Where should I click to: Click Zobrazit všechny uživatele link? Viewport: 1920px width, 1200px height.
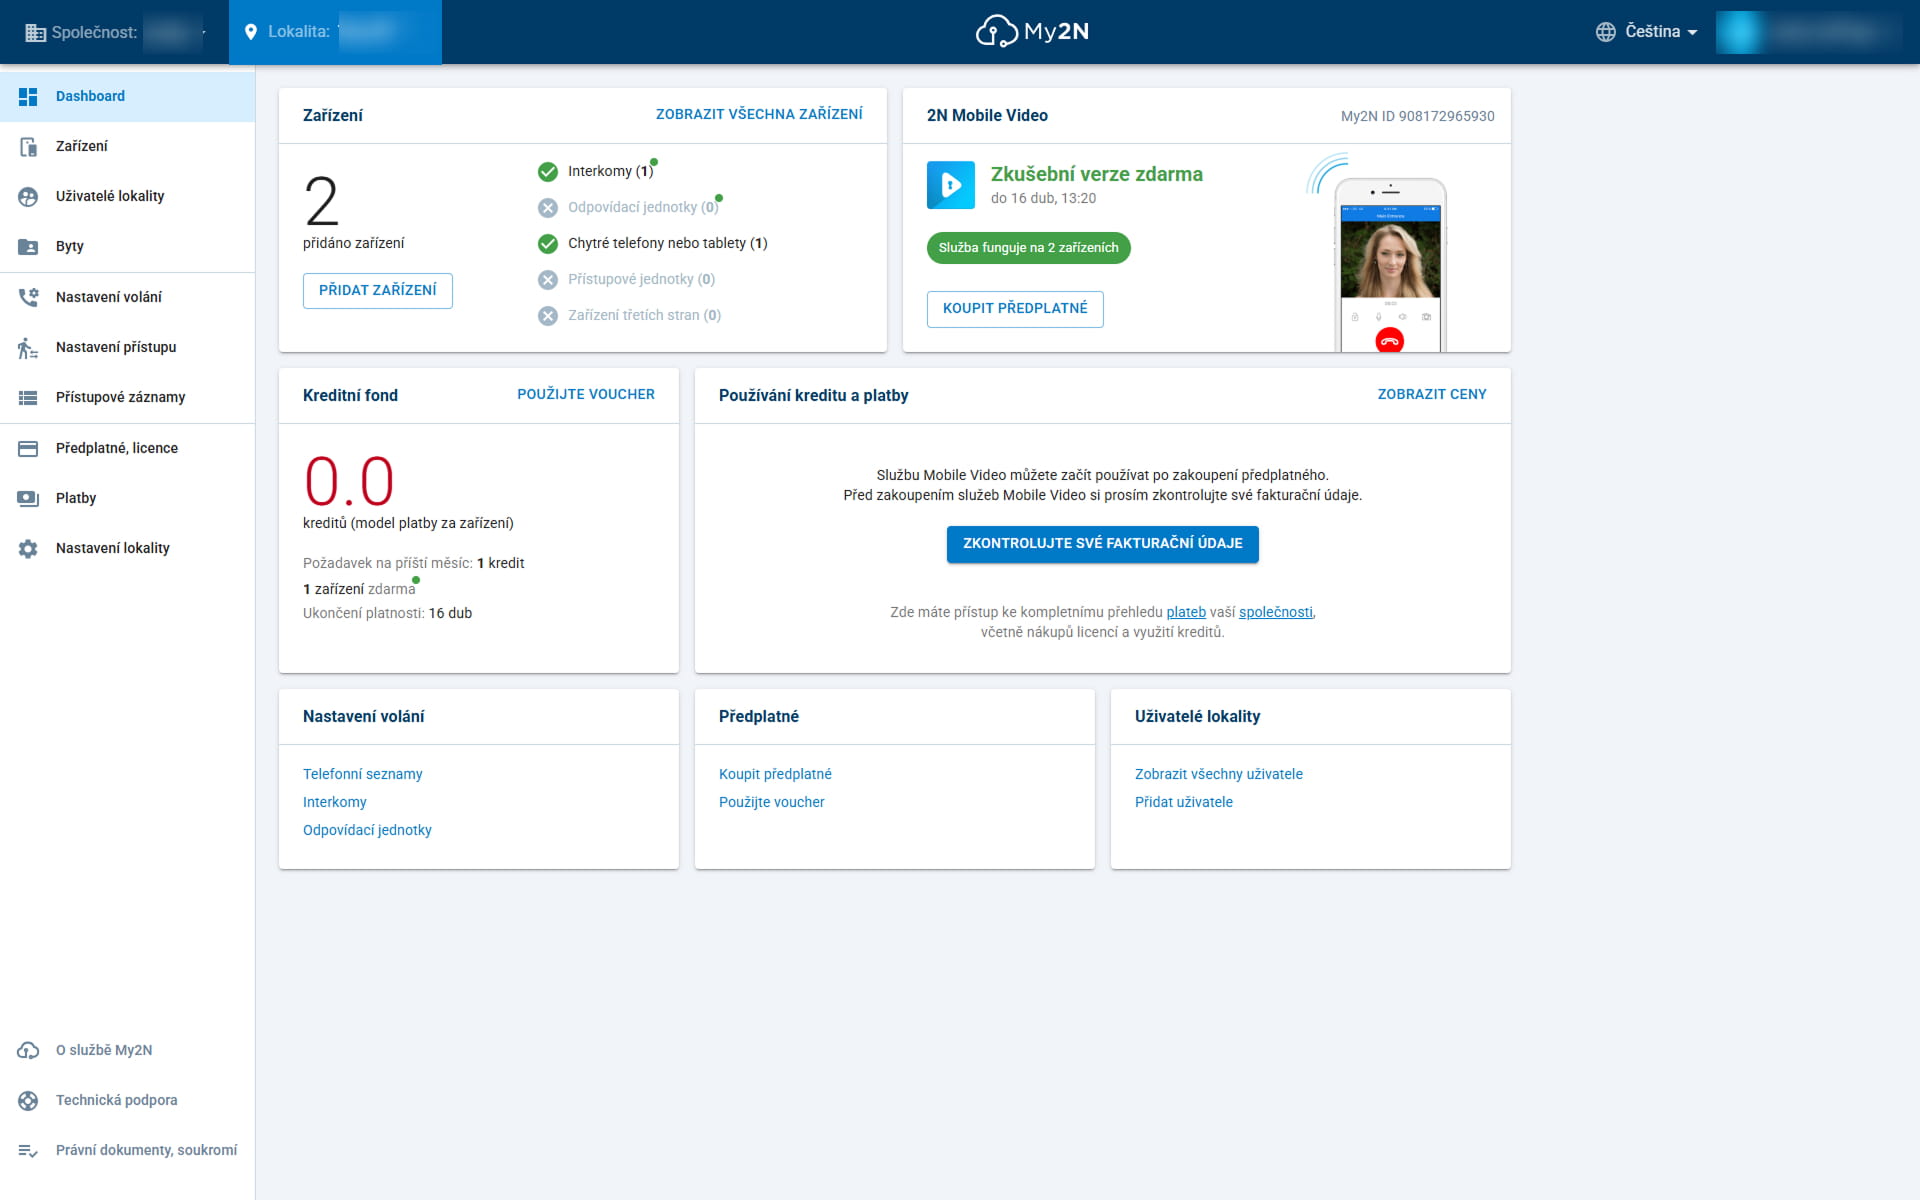(x=1219, y=774)
